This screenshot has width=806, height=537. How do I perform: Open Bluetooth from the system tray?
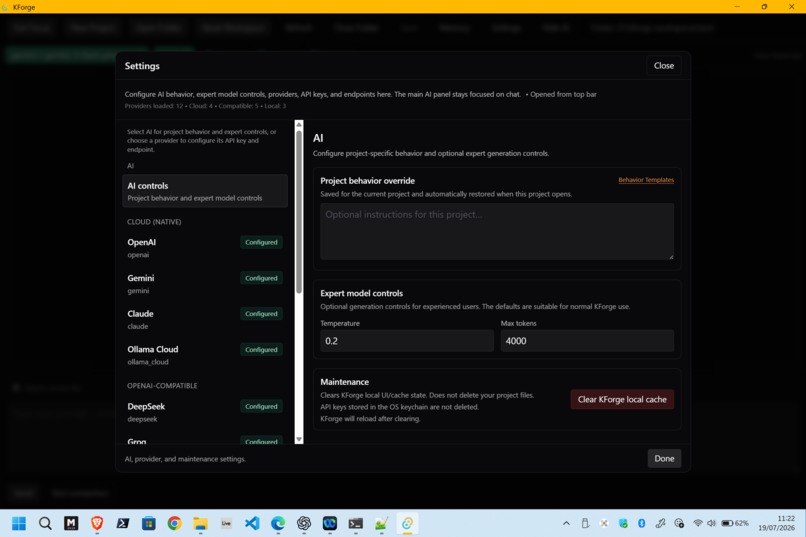(x=642, y=523)
